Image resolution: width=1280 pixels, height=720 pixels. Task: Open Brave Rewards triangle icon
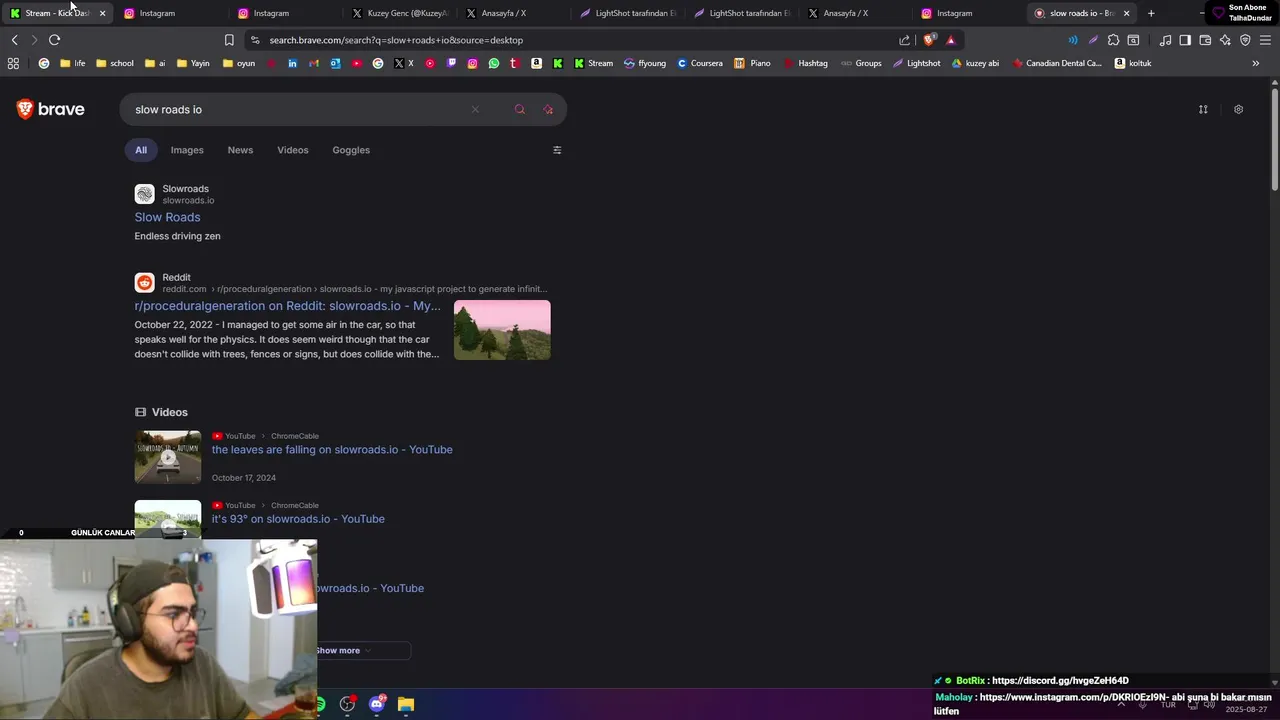(951, 40)
